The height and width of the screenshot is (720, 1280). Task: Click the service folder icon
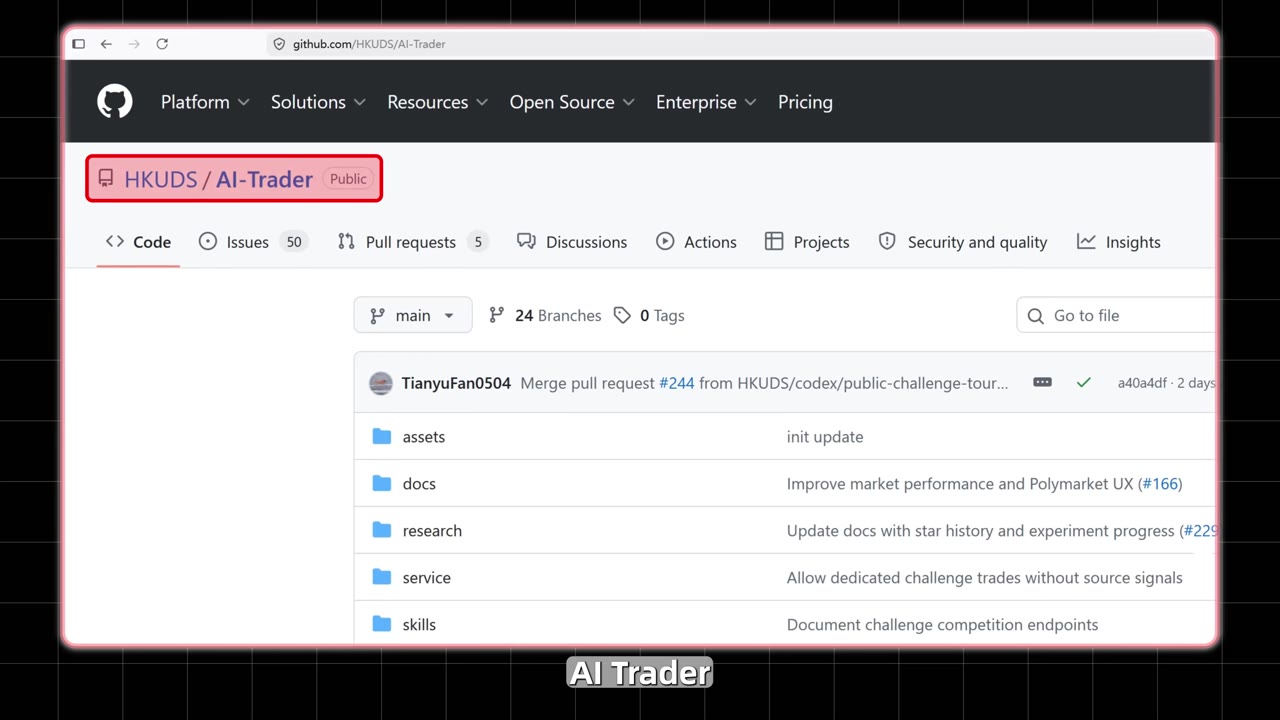click(381, 577)
